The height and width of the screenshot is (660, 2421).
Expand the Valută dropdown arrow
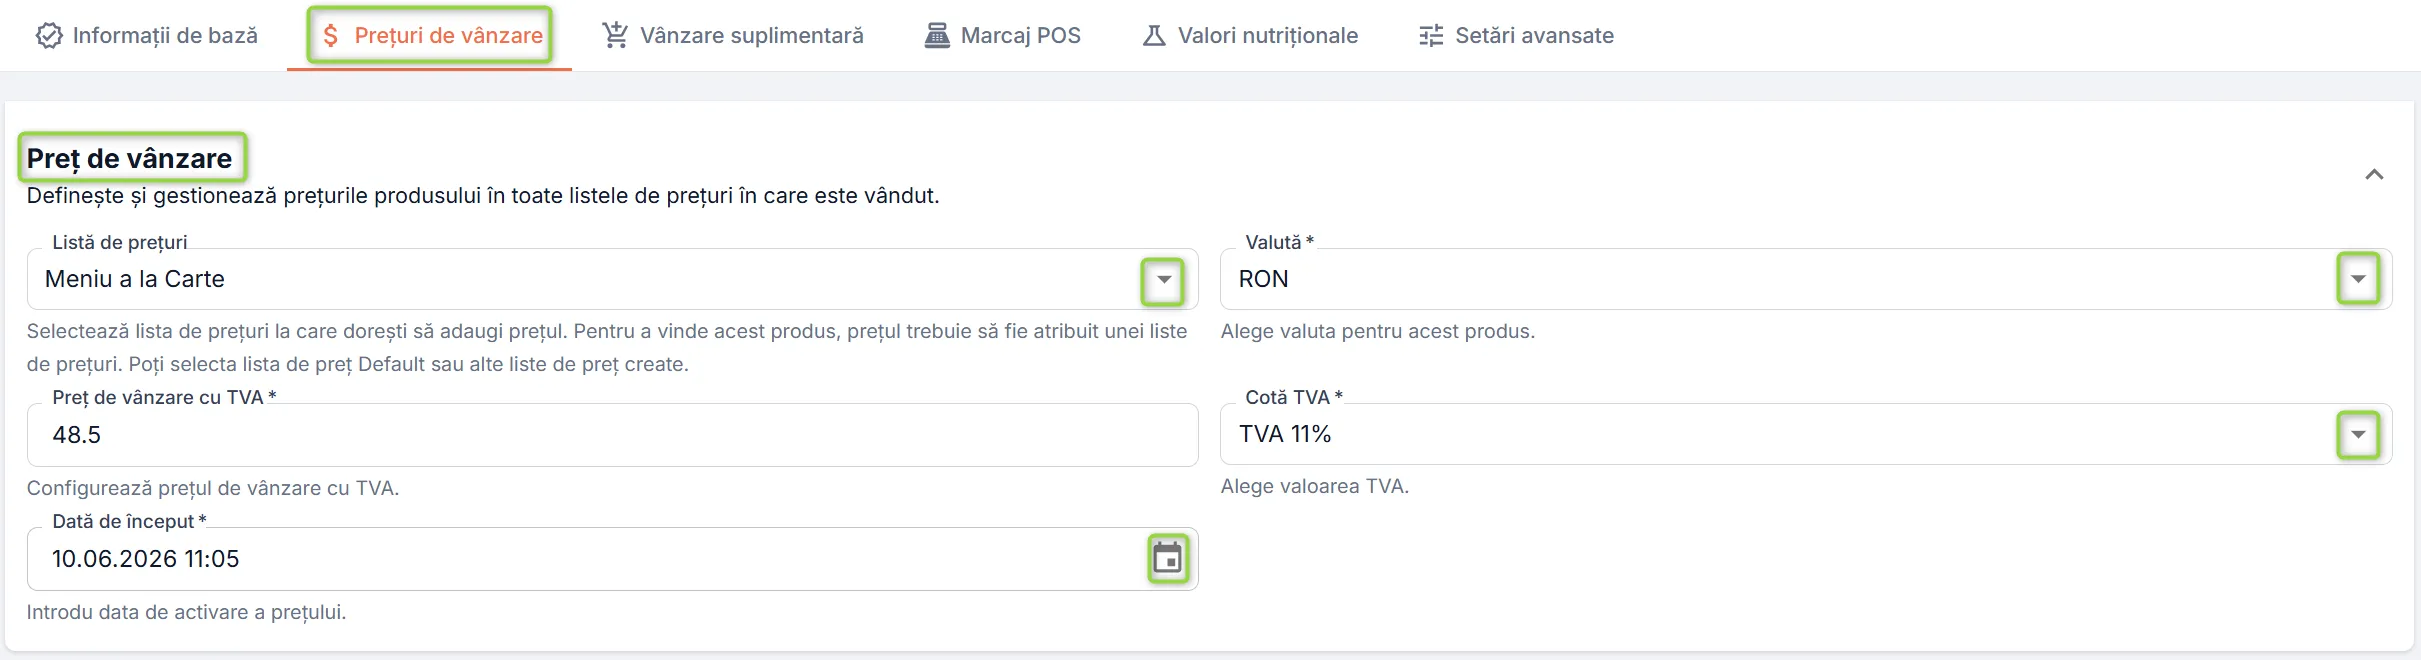pyautogui.click(x=2358, y=279)
